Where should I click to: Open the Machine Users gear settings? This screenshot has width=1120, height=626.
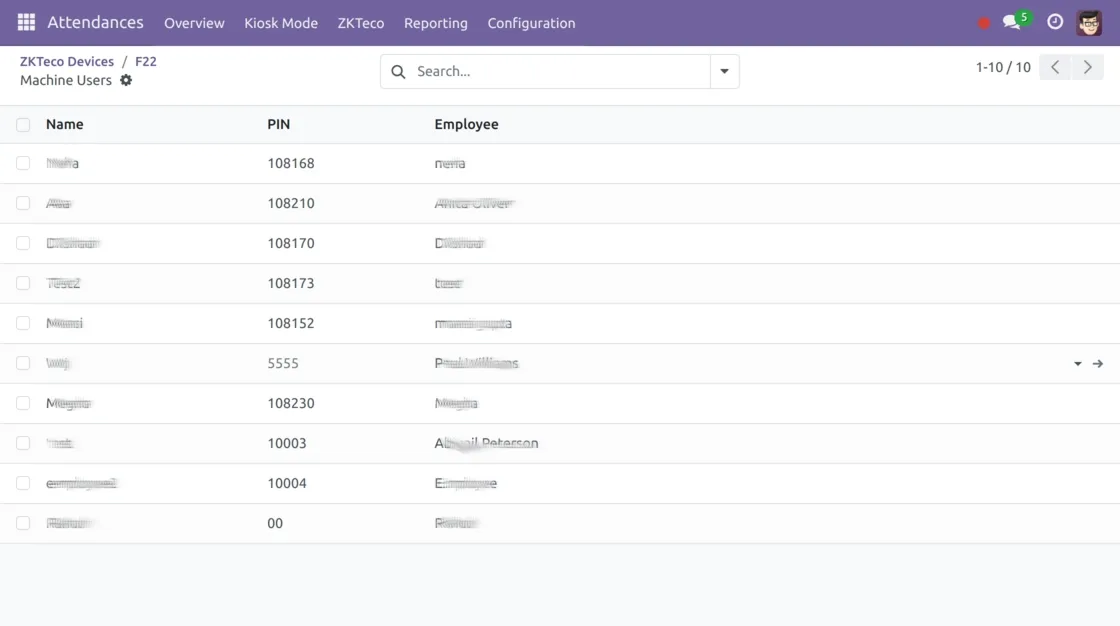pos(126,80)
